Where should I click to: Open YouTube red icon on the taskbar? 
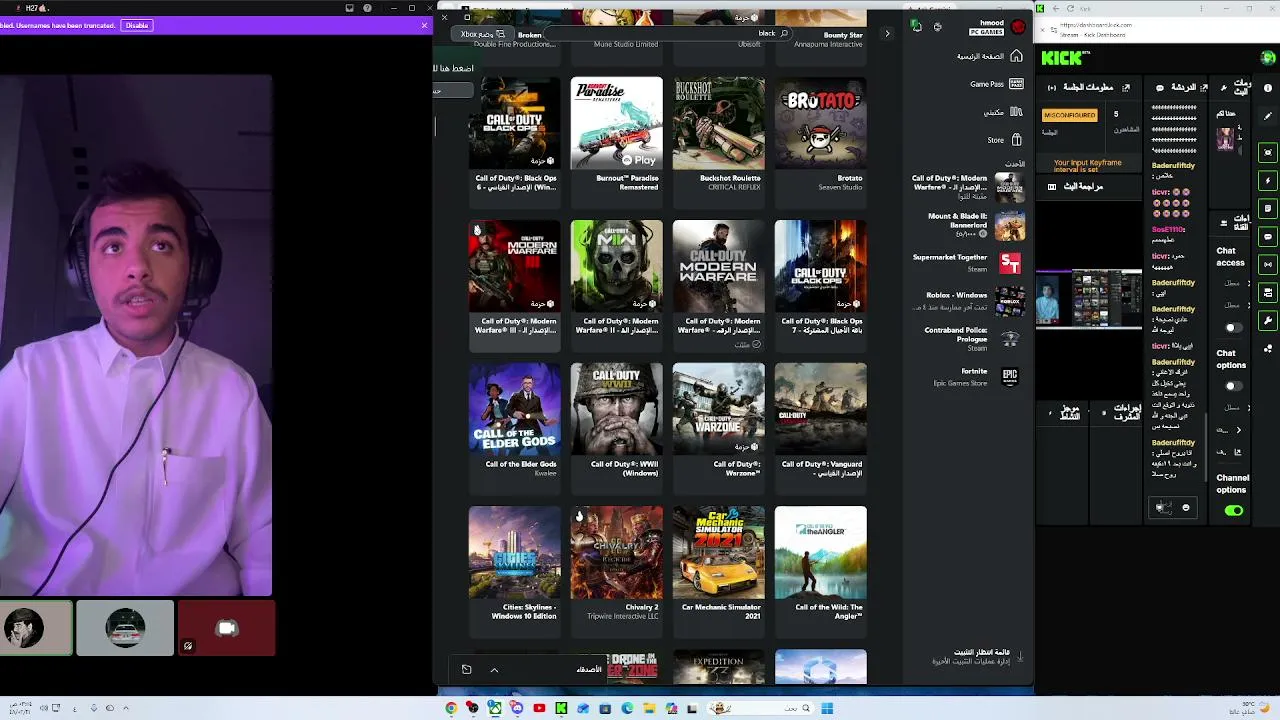[539, 709]
